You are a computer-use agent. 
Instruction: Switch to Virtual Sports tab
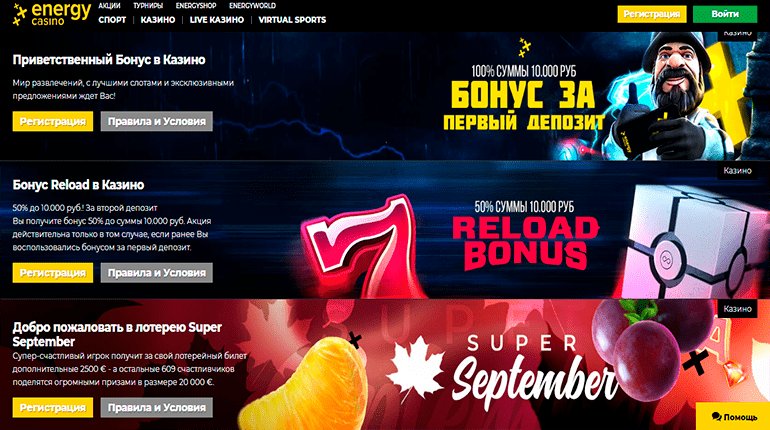coord(292,20)
